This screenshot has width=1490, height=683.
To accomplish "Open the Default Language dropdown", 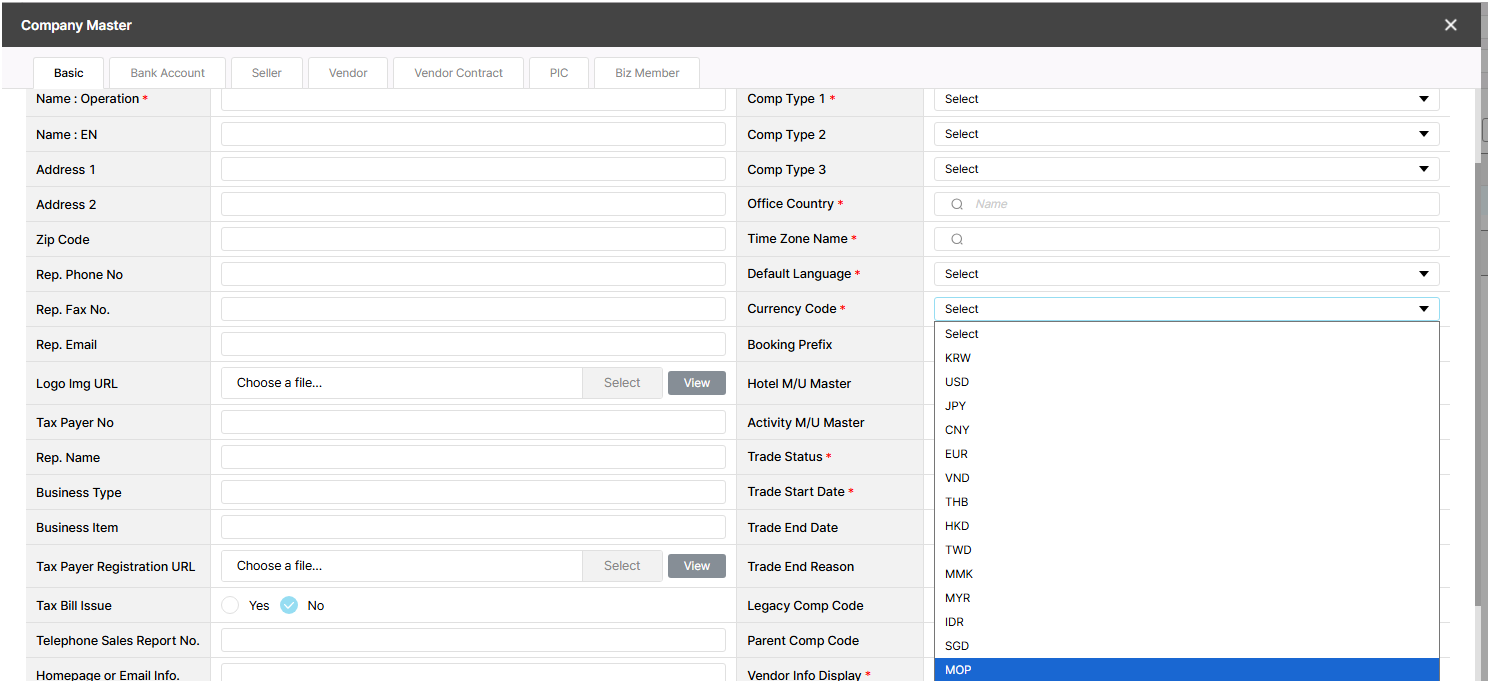I will point(1186,274).
